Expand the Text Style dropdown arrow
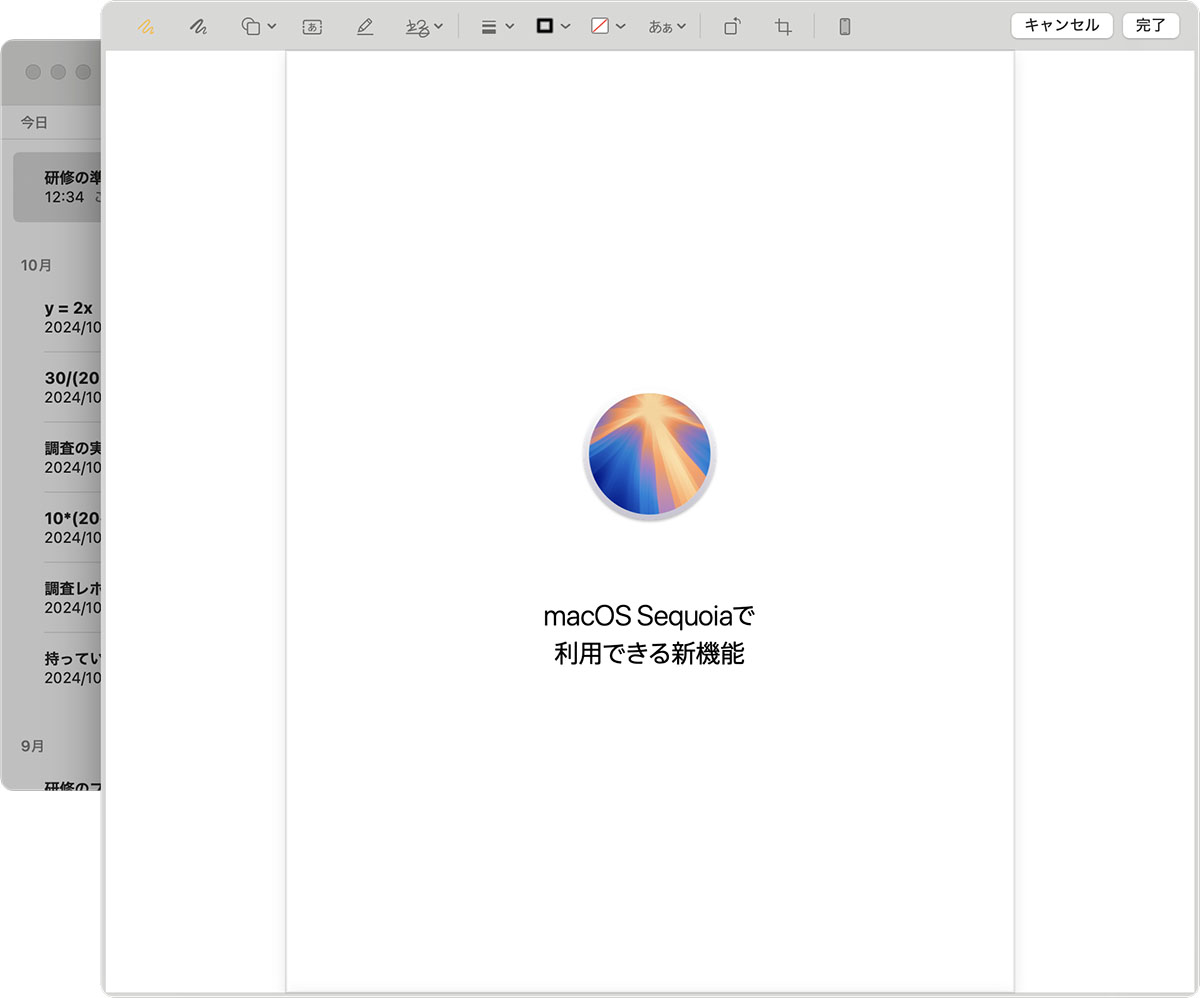1200x998 pixels. point(682,27)
